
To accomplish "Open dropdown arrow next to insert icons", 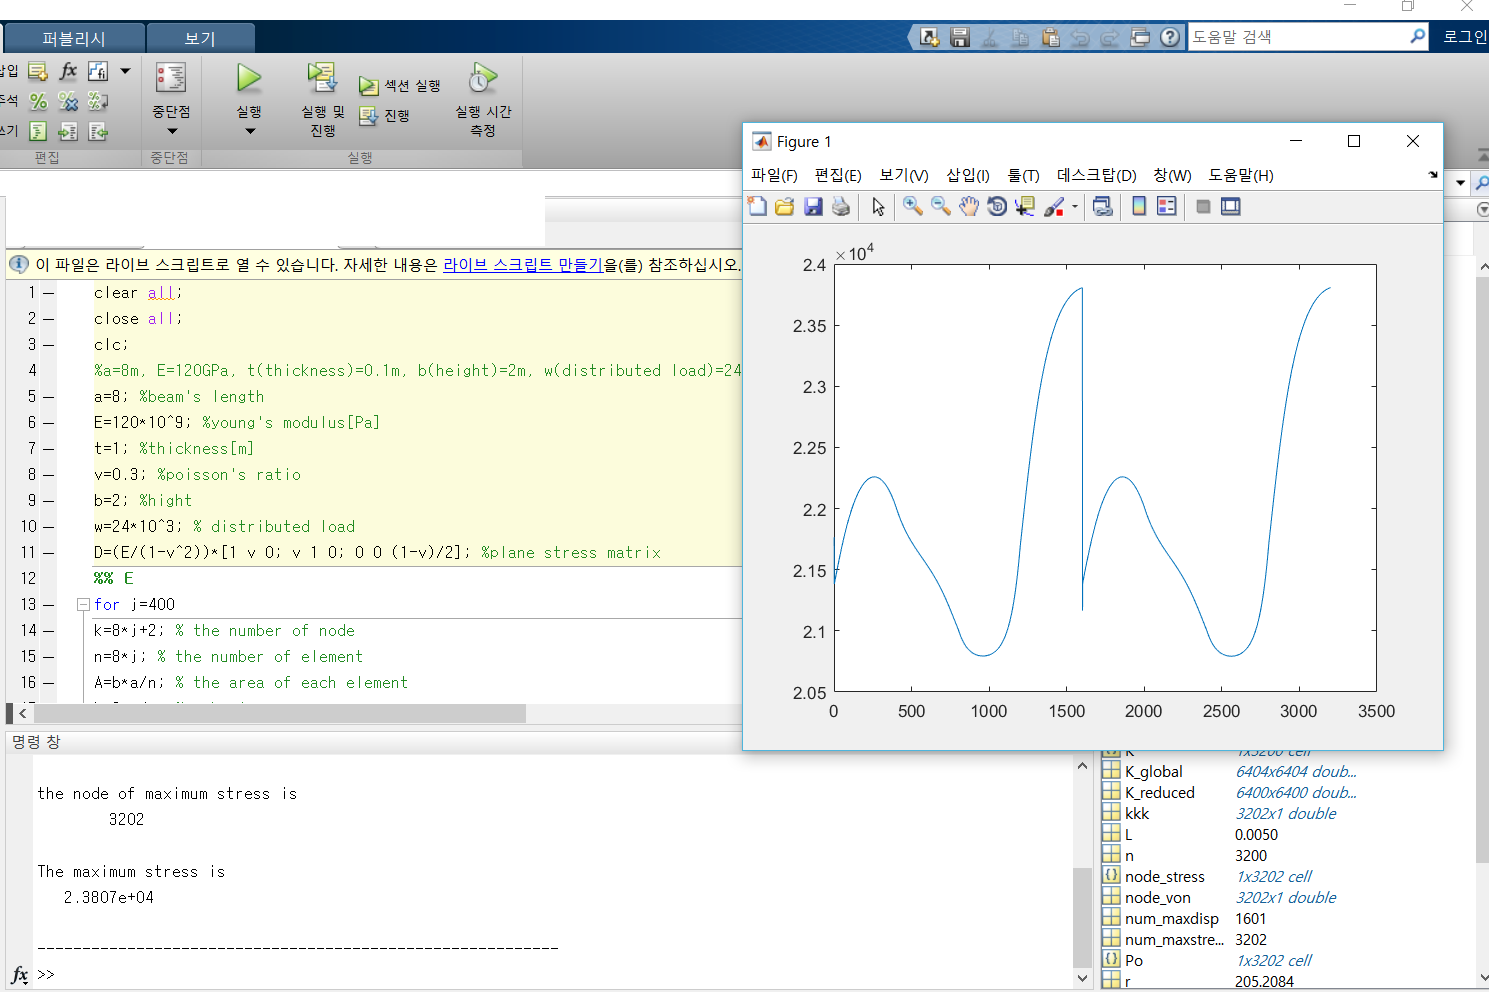I will (x=125, y=71).
